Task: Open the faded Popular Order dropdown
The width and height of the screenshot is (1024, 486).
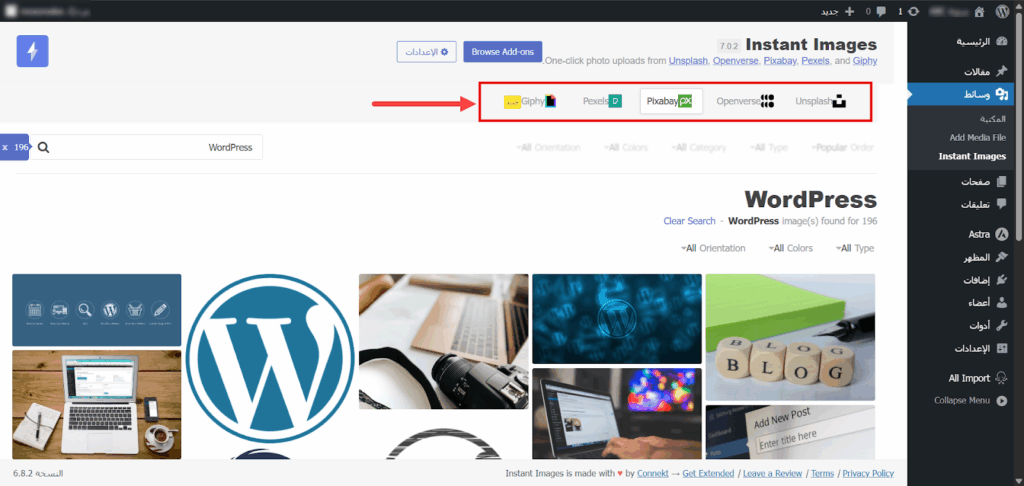Action: point(842,148)
